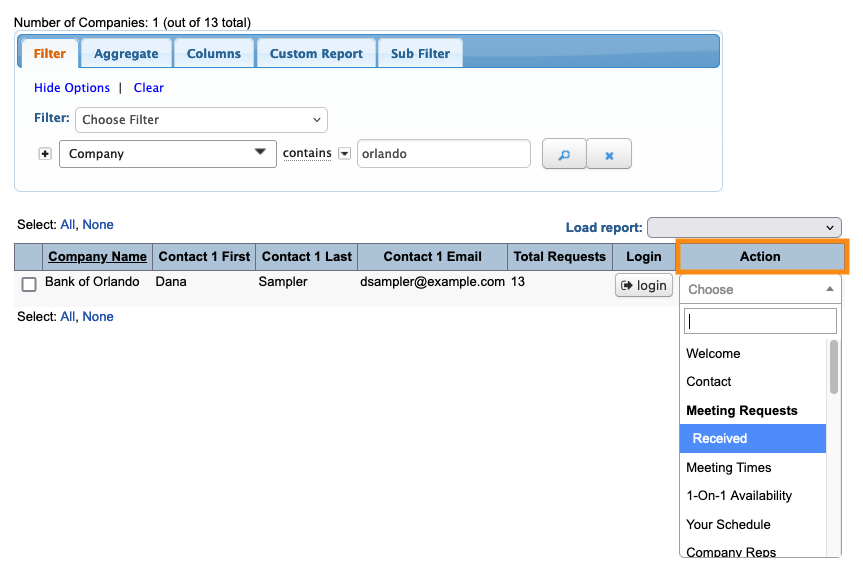This screenshot has width=863, height=579.
Task: Click the Hide Options link
Action: coord(72,88)
